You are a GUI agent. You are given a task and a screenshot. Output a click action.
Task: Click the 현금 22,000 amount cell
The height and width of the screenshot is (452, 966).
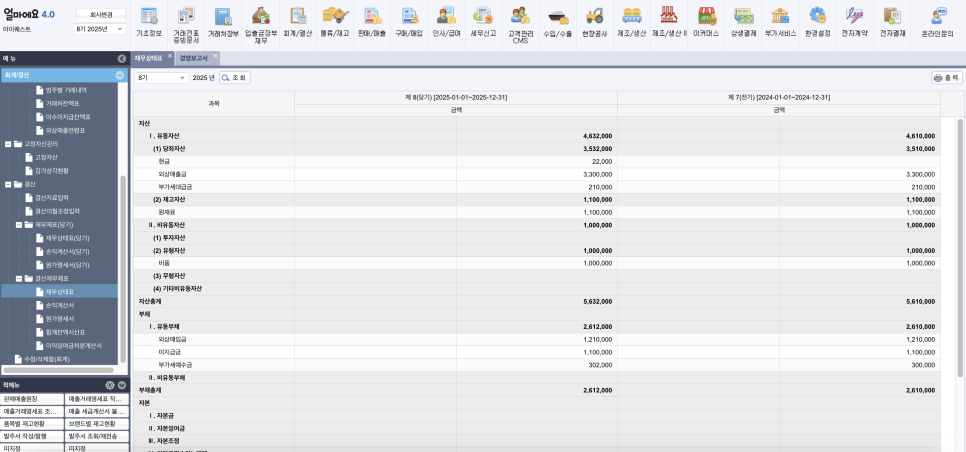click(x=537, y=161)
